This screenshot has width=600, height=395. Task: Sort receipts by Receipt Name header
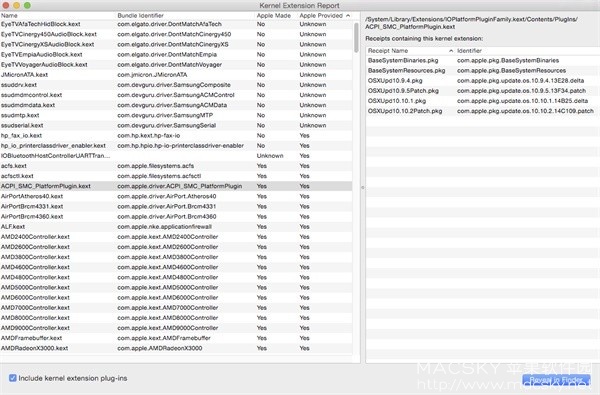pyautogui.click(x=410, y=51)
